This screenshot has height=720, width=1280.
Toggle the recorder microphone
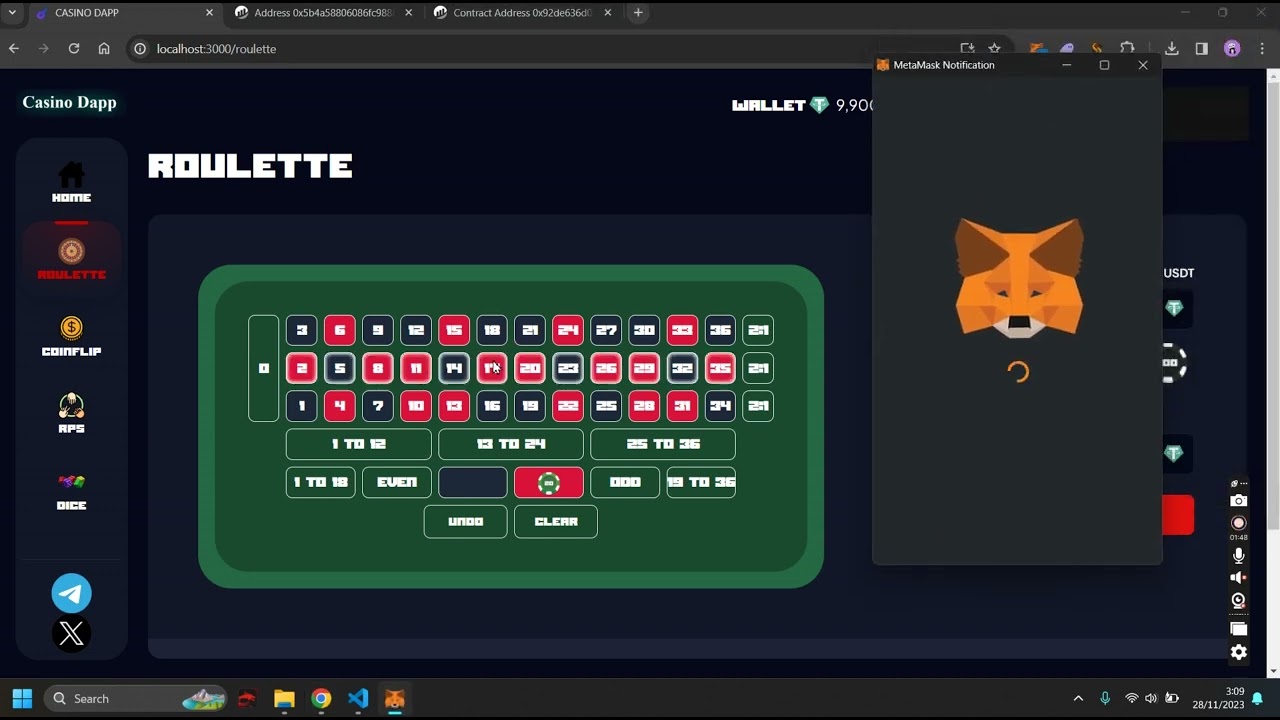coord(1239,555)
